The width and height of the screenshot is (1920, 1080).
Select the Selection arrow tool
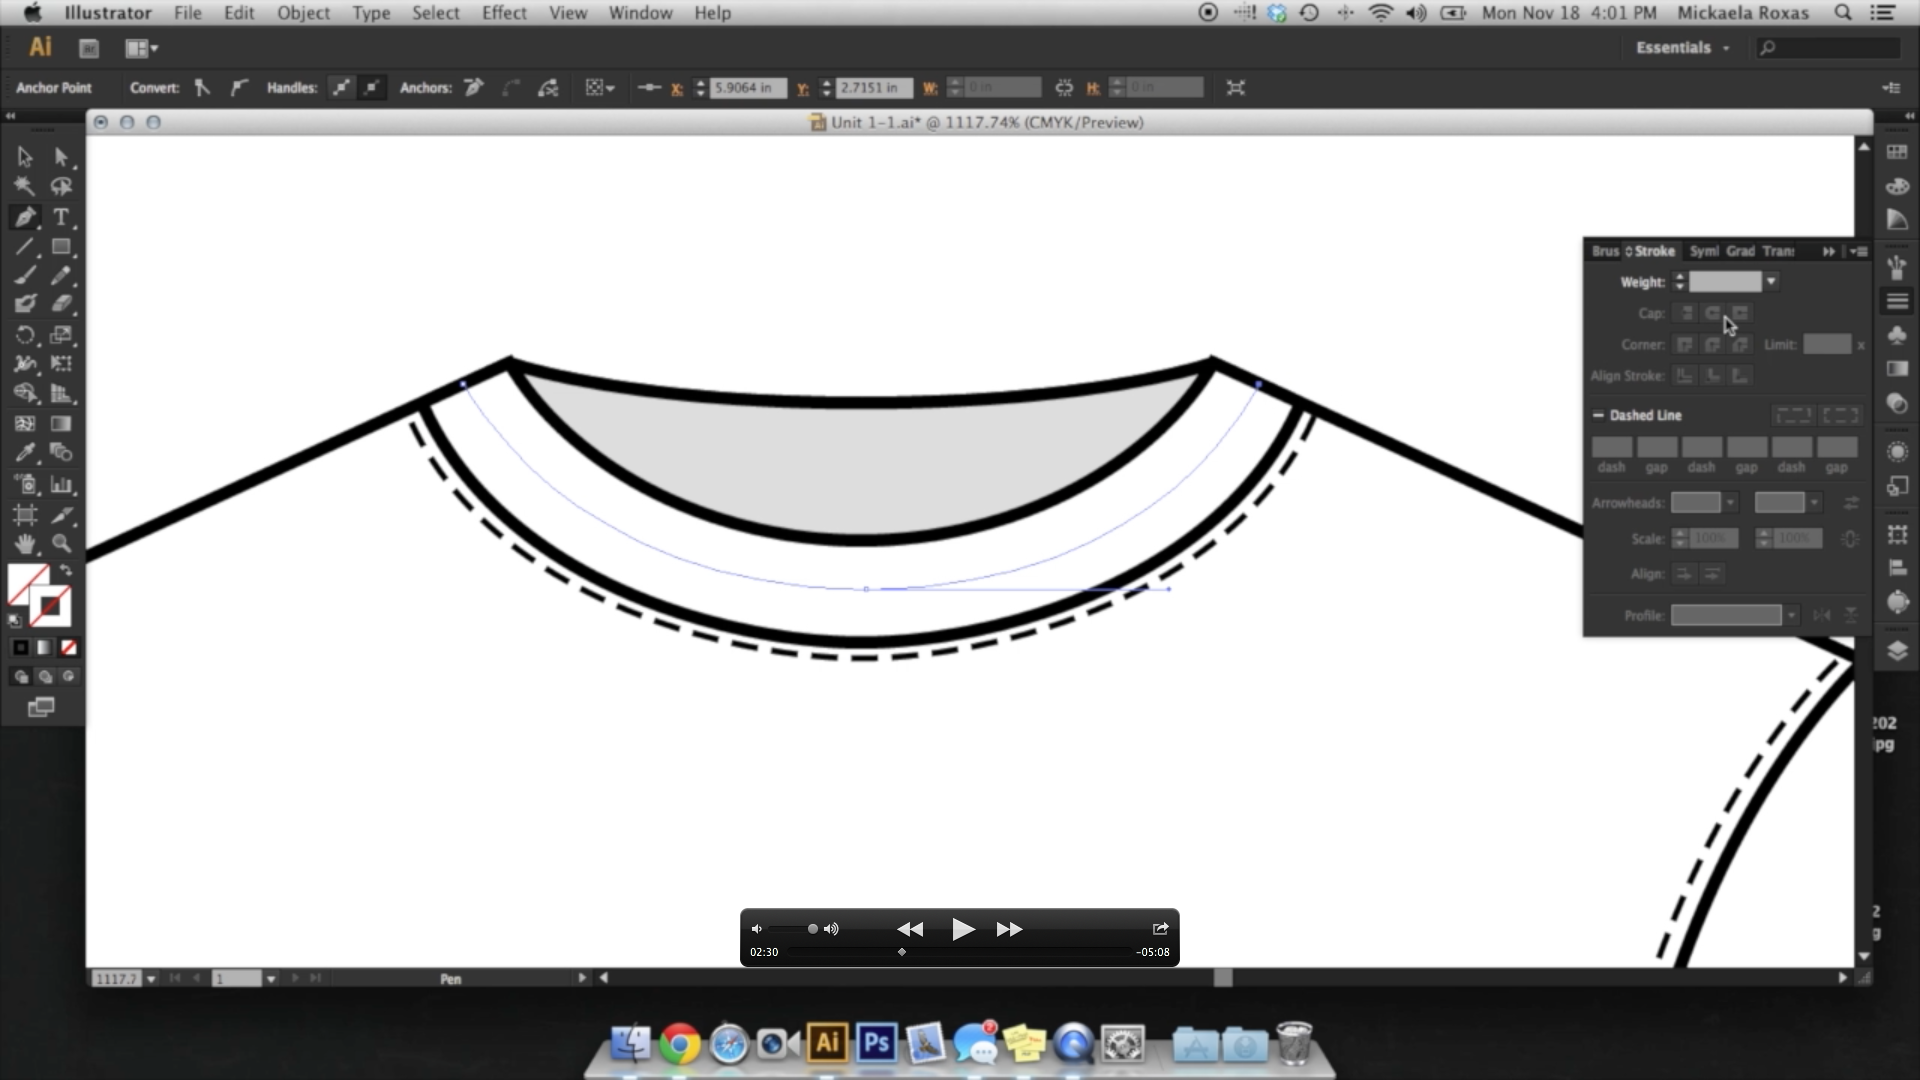pos(24,157)
